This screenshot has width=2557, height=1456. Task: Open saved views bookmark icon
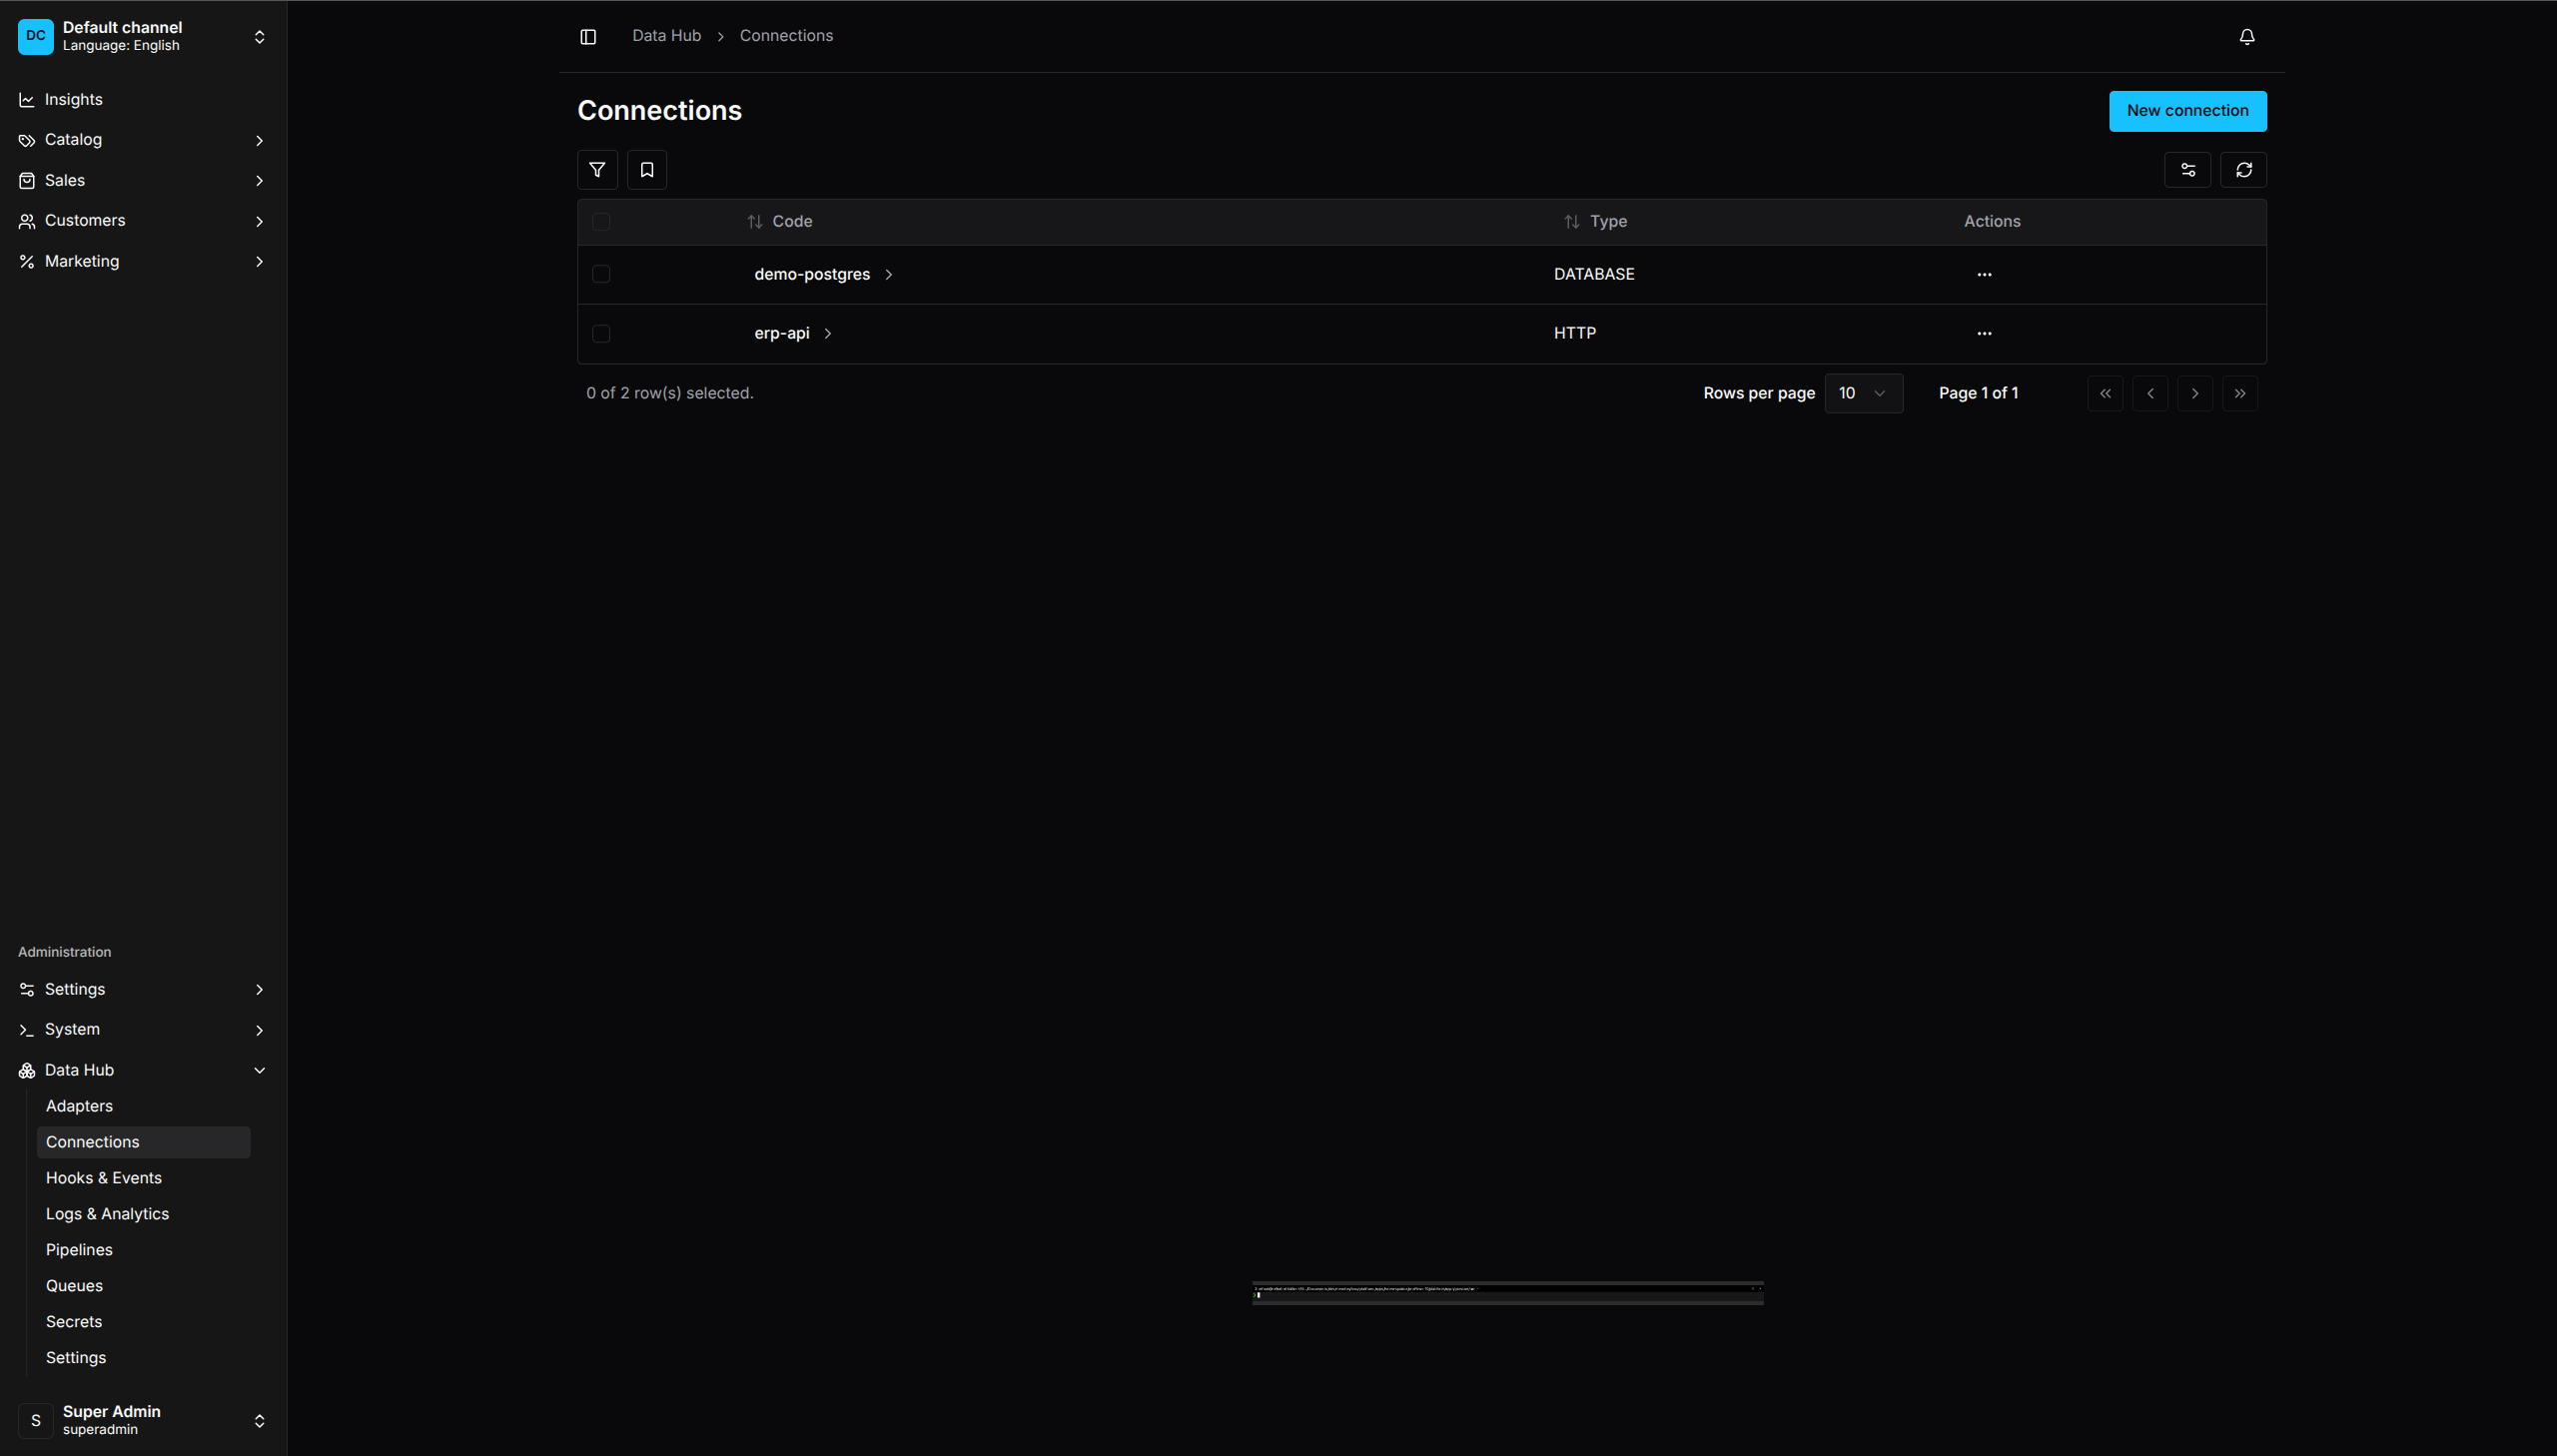click(x=647, y=170)
